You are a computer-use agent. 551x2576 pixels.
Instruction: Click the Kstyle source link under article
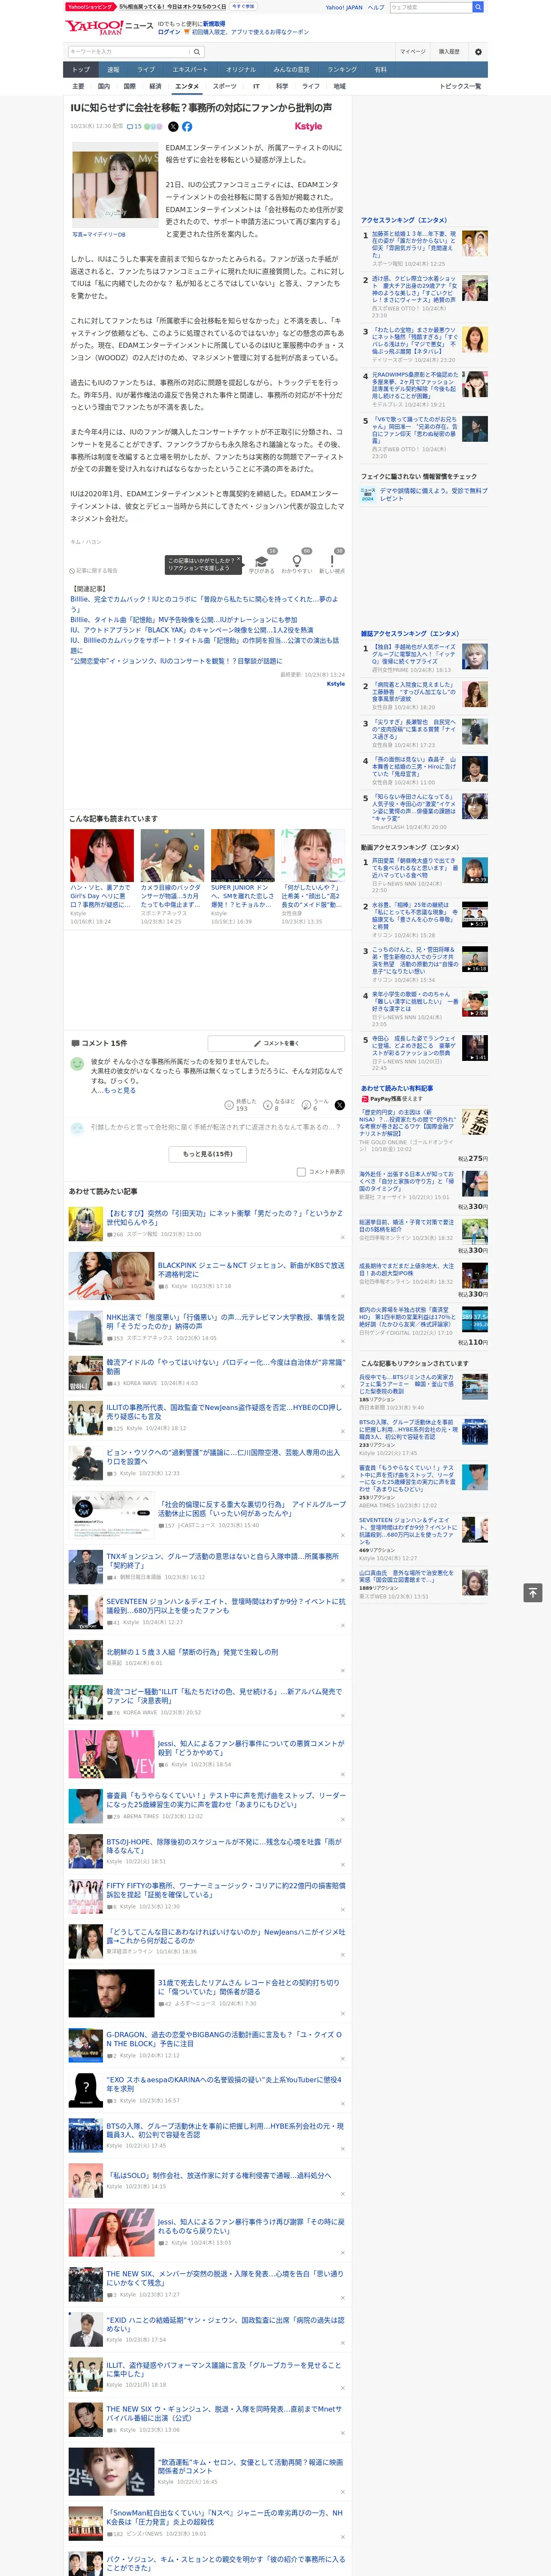(x=336, y=684)
